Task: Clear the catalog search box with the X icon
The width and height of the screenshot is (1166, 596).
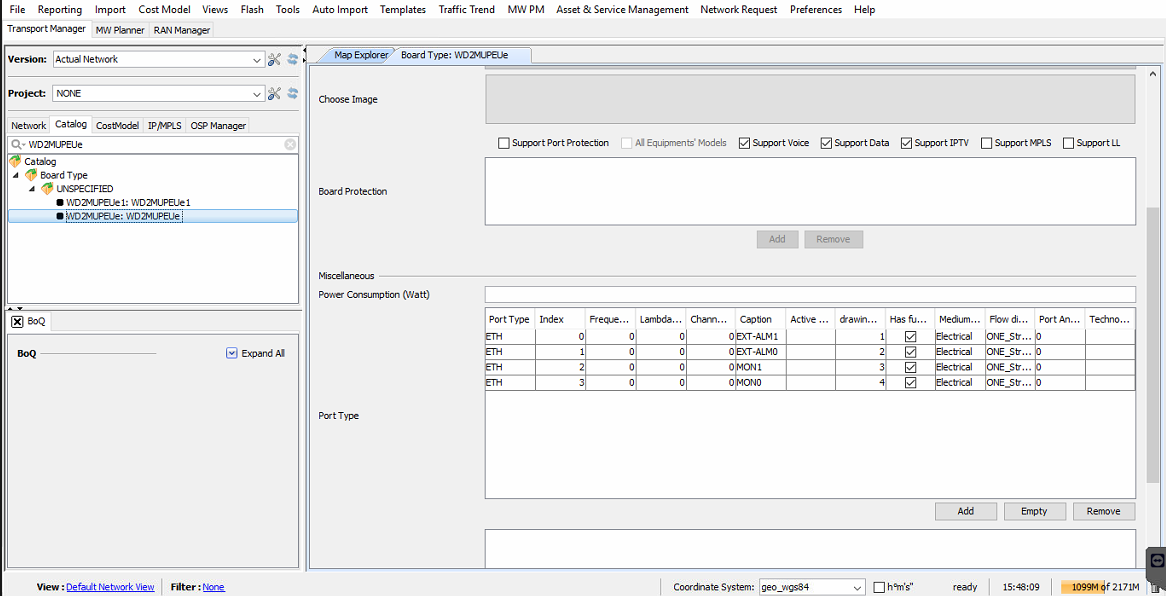Action: (290, 145)
